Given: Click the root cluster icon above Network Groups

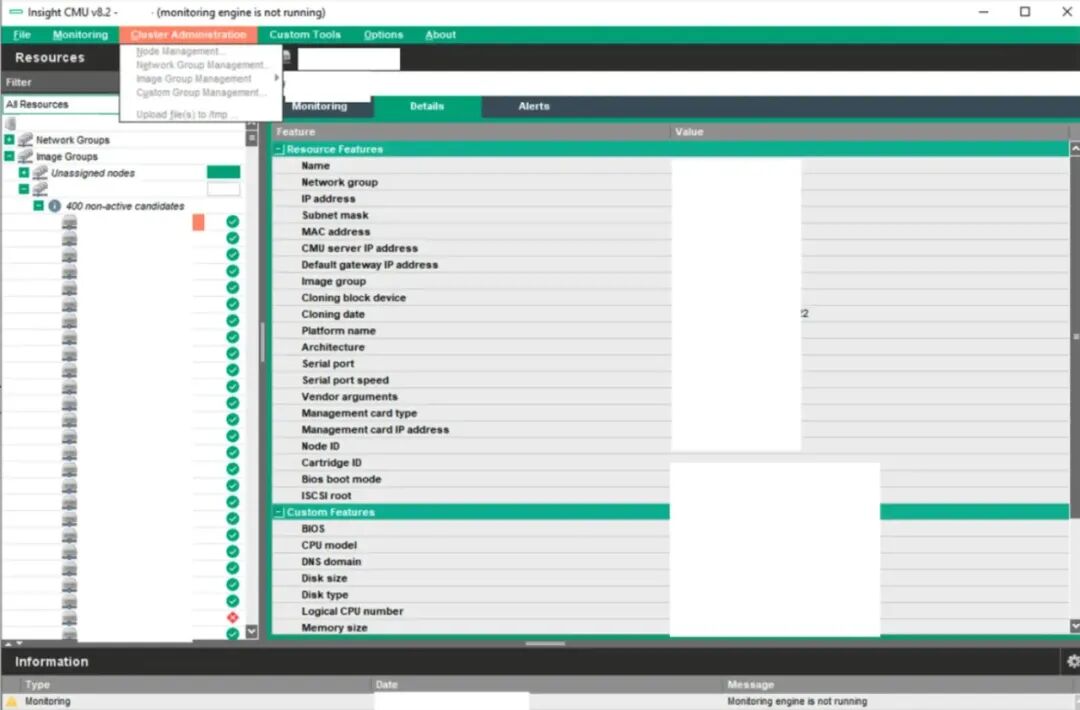Looking at the screenshot, I should pyautogui.click(x=10, y=124).
